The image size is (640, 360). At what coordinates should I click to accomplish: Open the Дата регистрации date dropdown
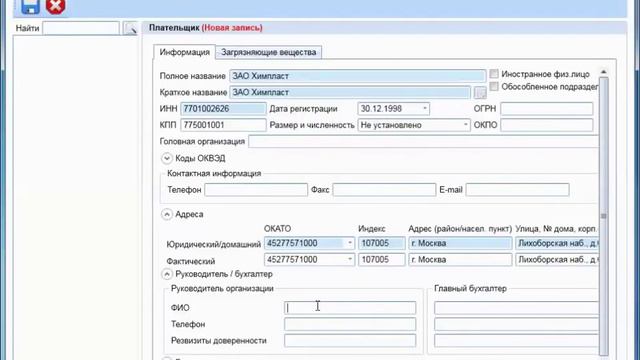tap(424, 109)
